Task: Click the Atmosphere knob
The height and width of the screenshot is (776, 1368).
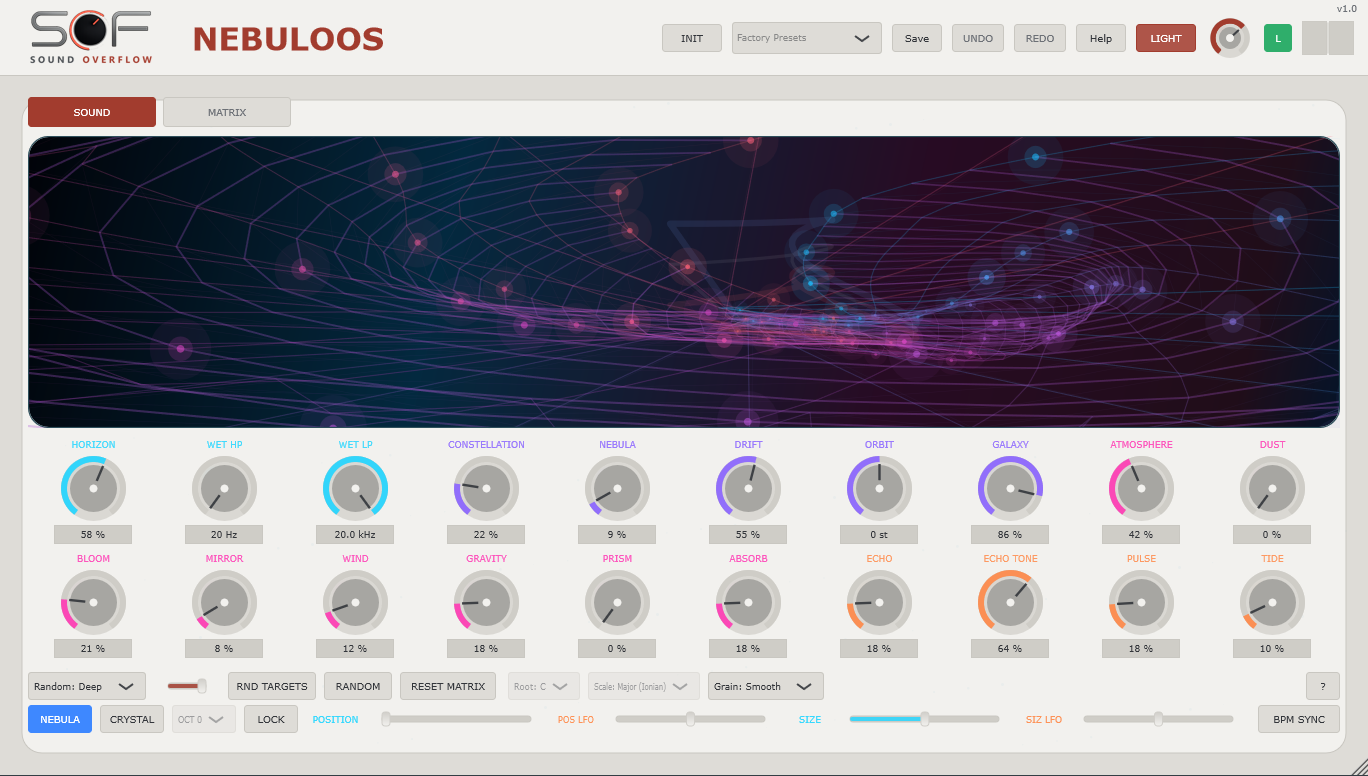Action: tap(1141, 489)
